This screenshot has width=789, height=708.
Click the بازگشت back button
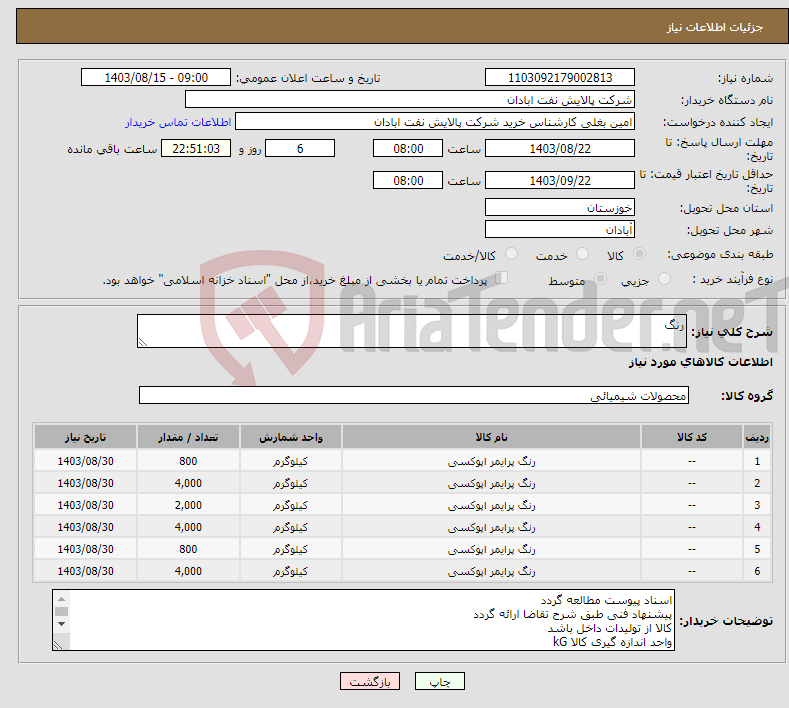click(x=370, y=681)
